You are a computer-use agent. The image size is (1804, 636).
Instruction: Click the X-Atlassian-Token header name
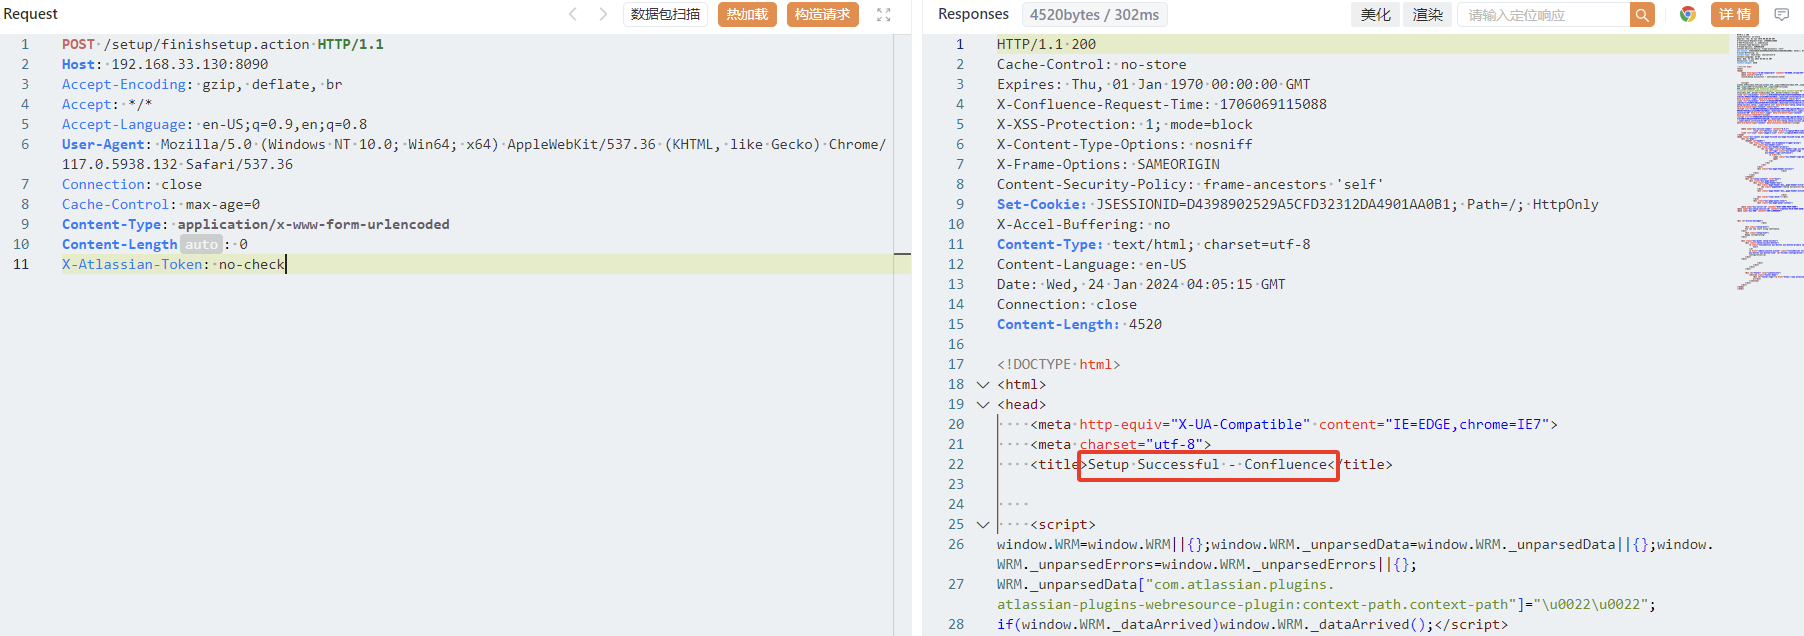click(x=132, y=264)
